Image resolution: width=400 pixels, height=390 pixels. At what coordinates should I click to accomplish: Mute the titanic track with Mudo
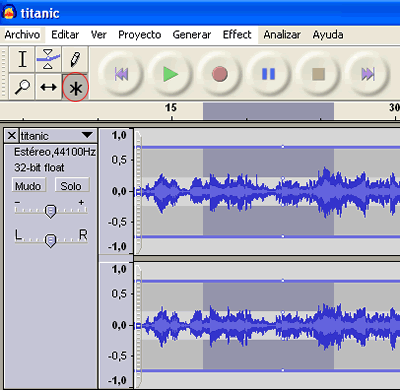pyautogui.click(x=28, y=185)
